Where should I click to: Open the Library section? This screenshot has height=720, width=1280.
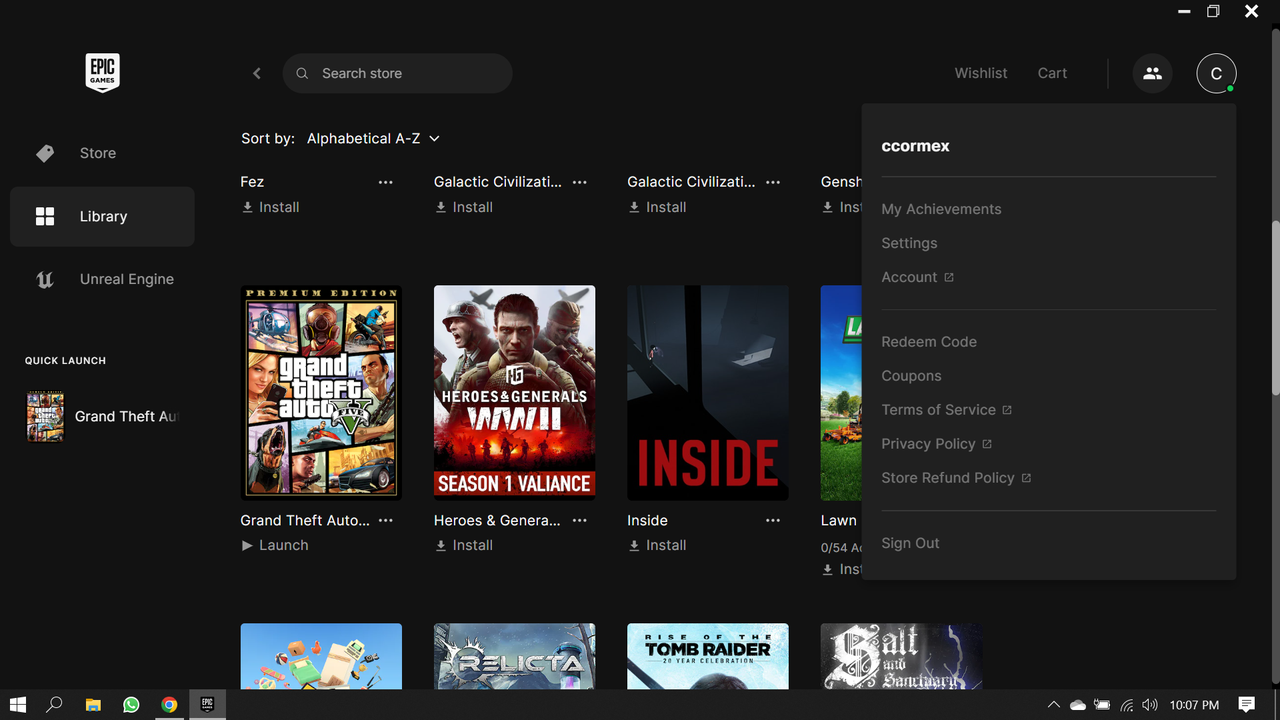[x=102, y=216]
